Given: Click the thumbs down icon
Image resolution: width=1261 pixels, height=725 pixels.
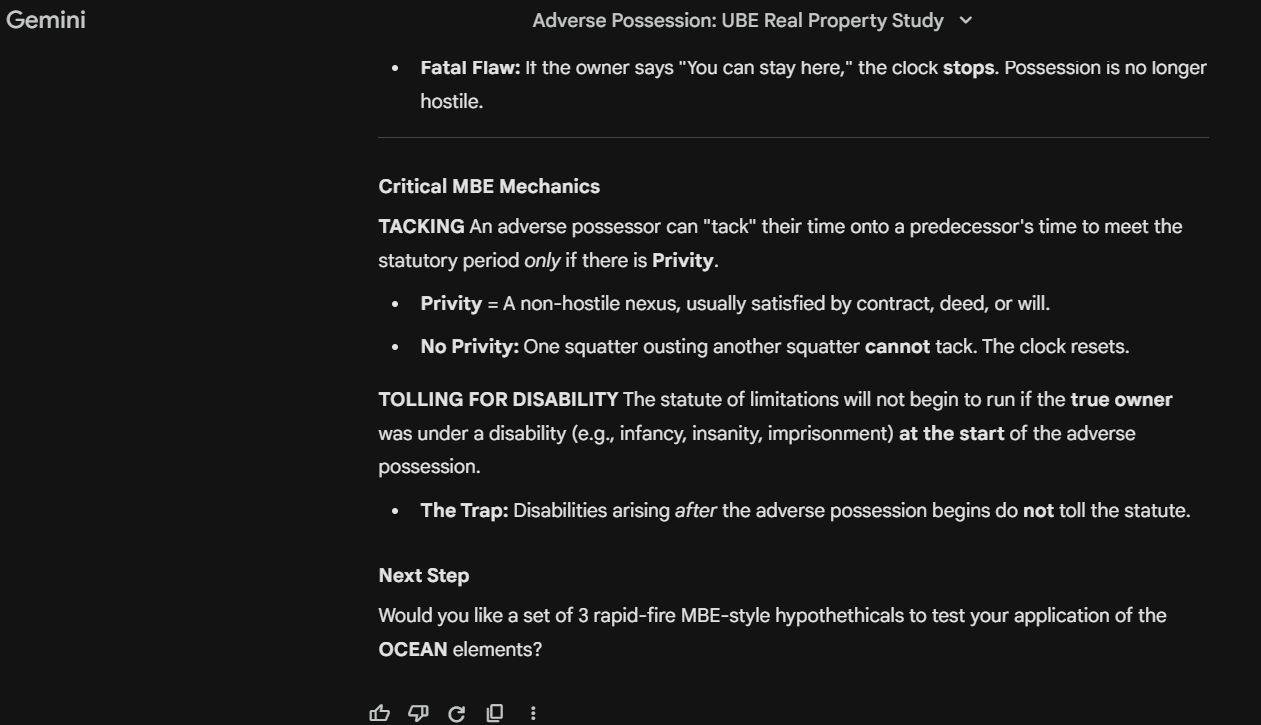Looking at the screenshot, I should pyautogui.click(x=419, y=713).
